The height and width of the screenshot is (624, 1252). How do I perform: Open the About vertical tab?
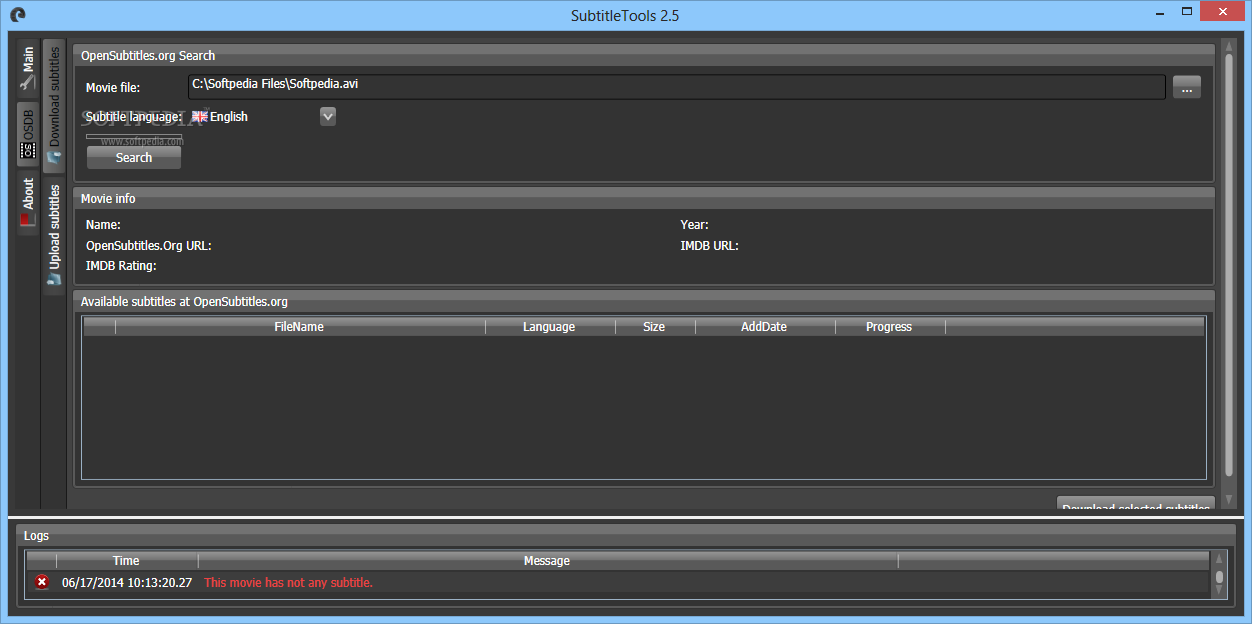point(28,203)
